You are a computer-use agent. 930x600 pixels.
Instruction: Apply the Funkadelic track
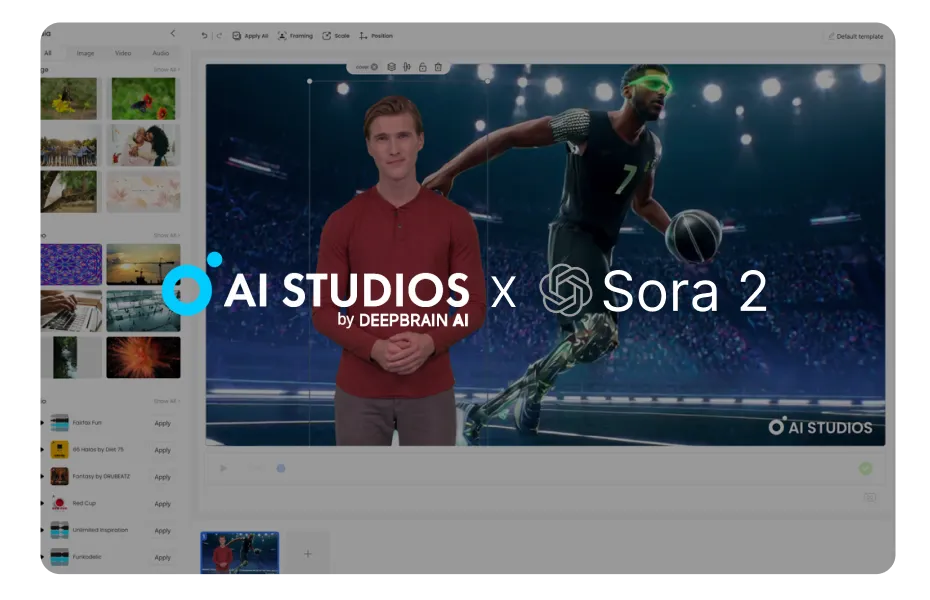[x=163, y=557]
